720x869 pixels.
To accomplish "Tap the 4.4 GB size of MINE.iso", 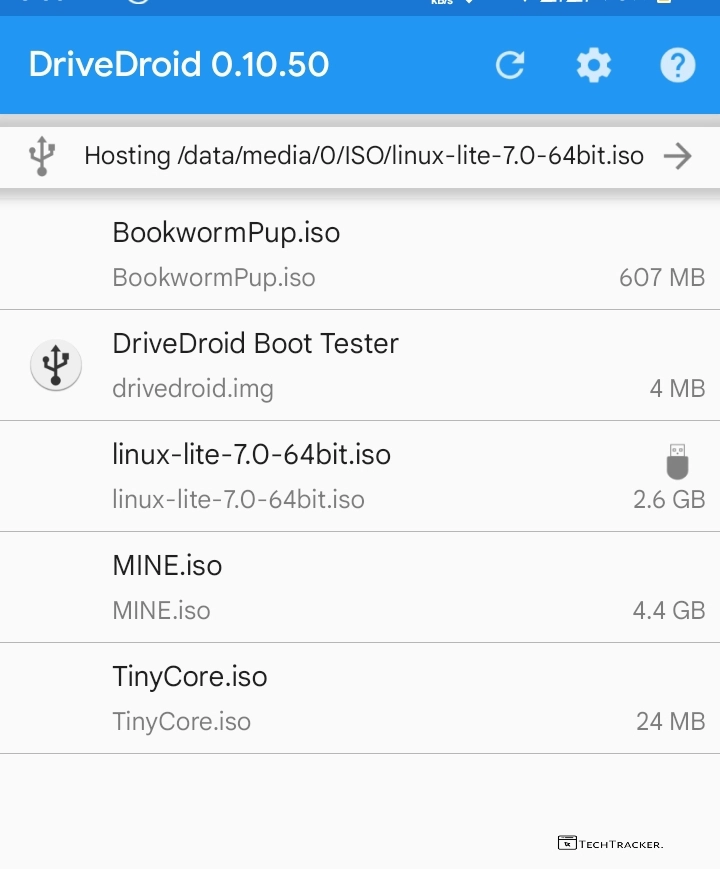I will click(x=668, y=610).
